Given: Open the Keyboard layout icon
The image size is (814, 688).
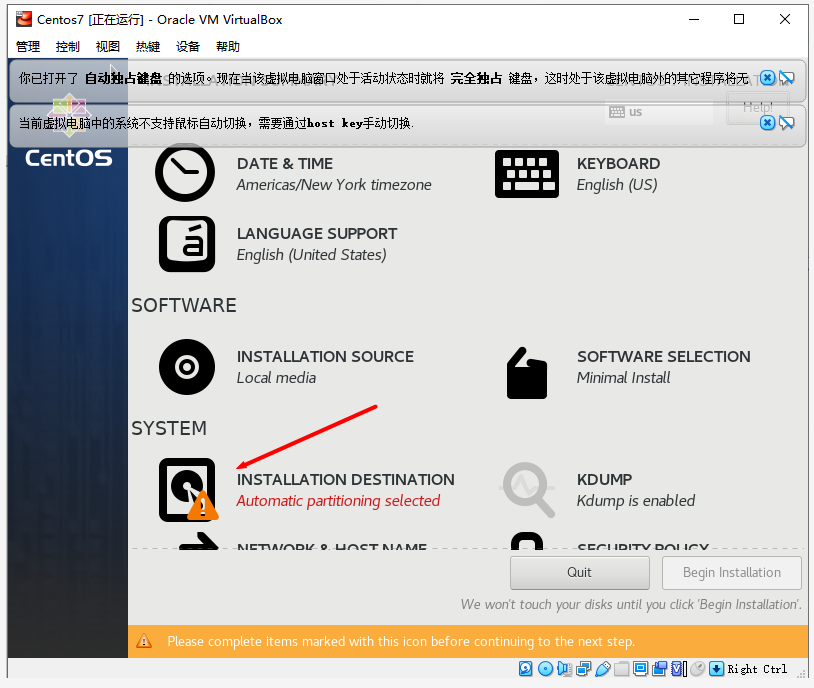Looking at the screenshot, I should click(x=526, y=174).
